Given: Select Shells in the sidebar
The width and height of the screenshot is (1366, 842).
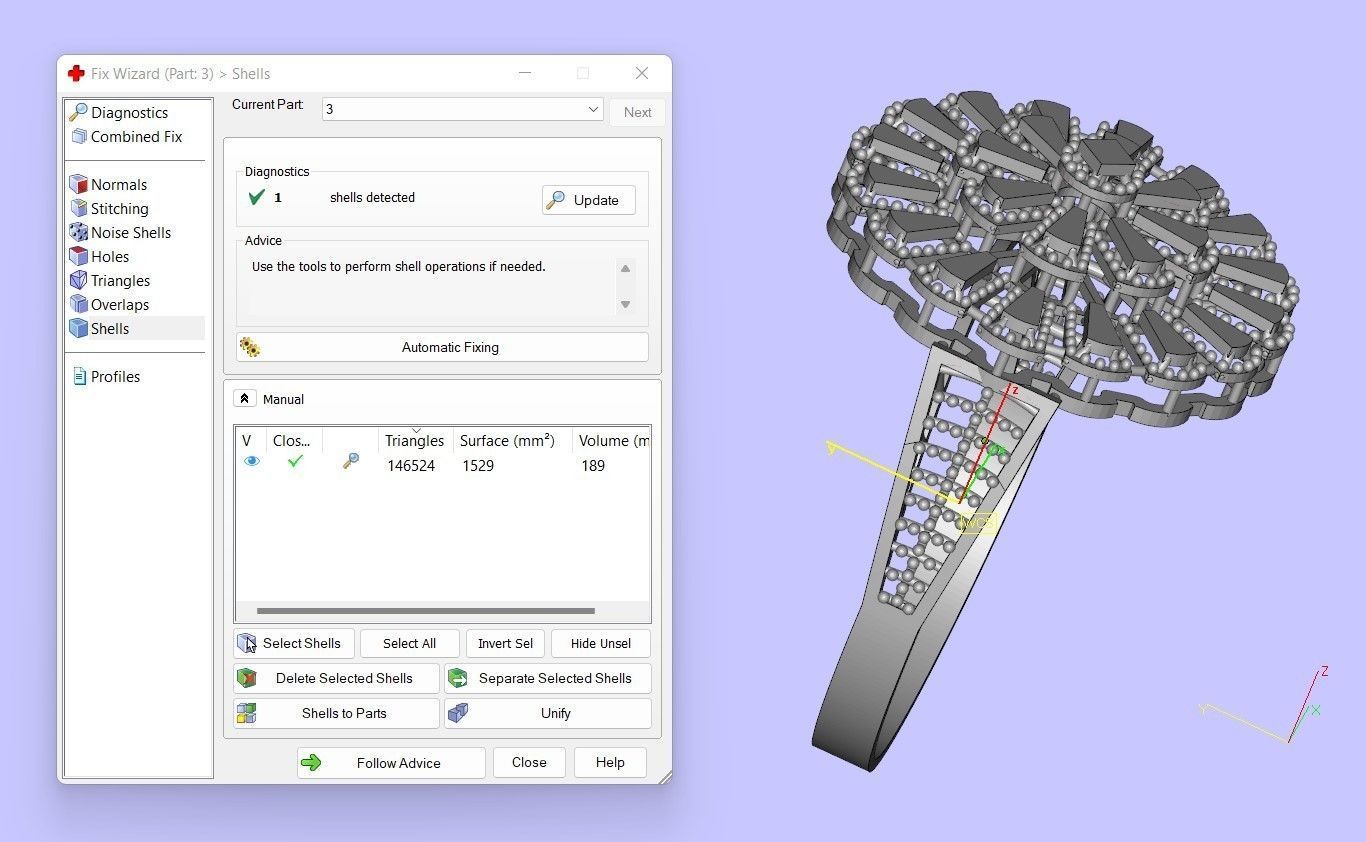Looking at the screenshot, I should coord(109,329).
